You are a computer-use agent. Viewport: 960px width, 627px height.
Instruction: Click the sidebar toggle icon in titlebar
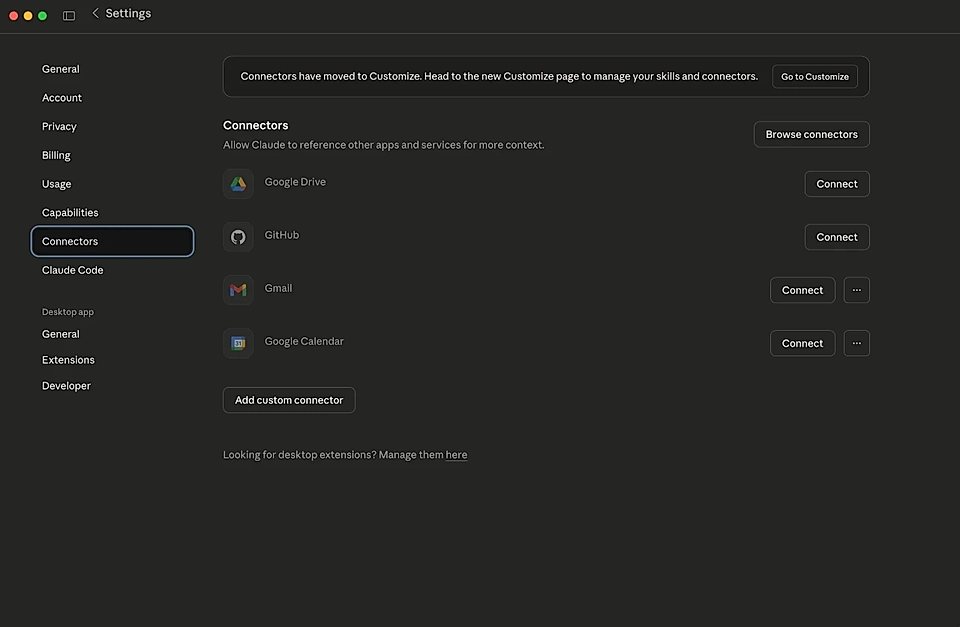(68, 15)
